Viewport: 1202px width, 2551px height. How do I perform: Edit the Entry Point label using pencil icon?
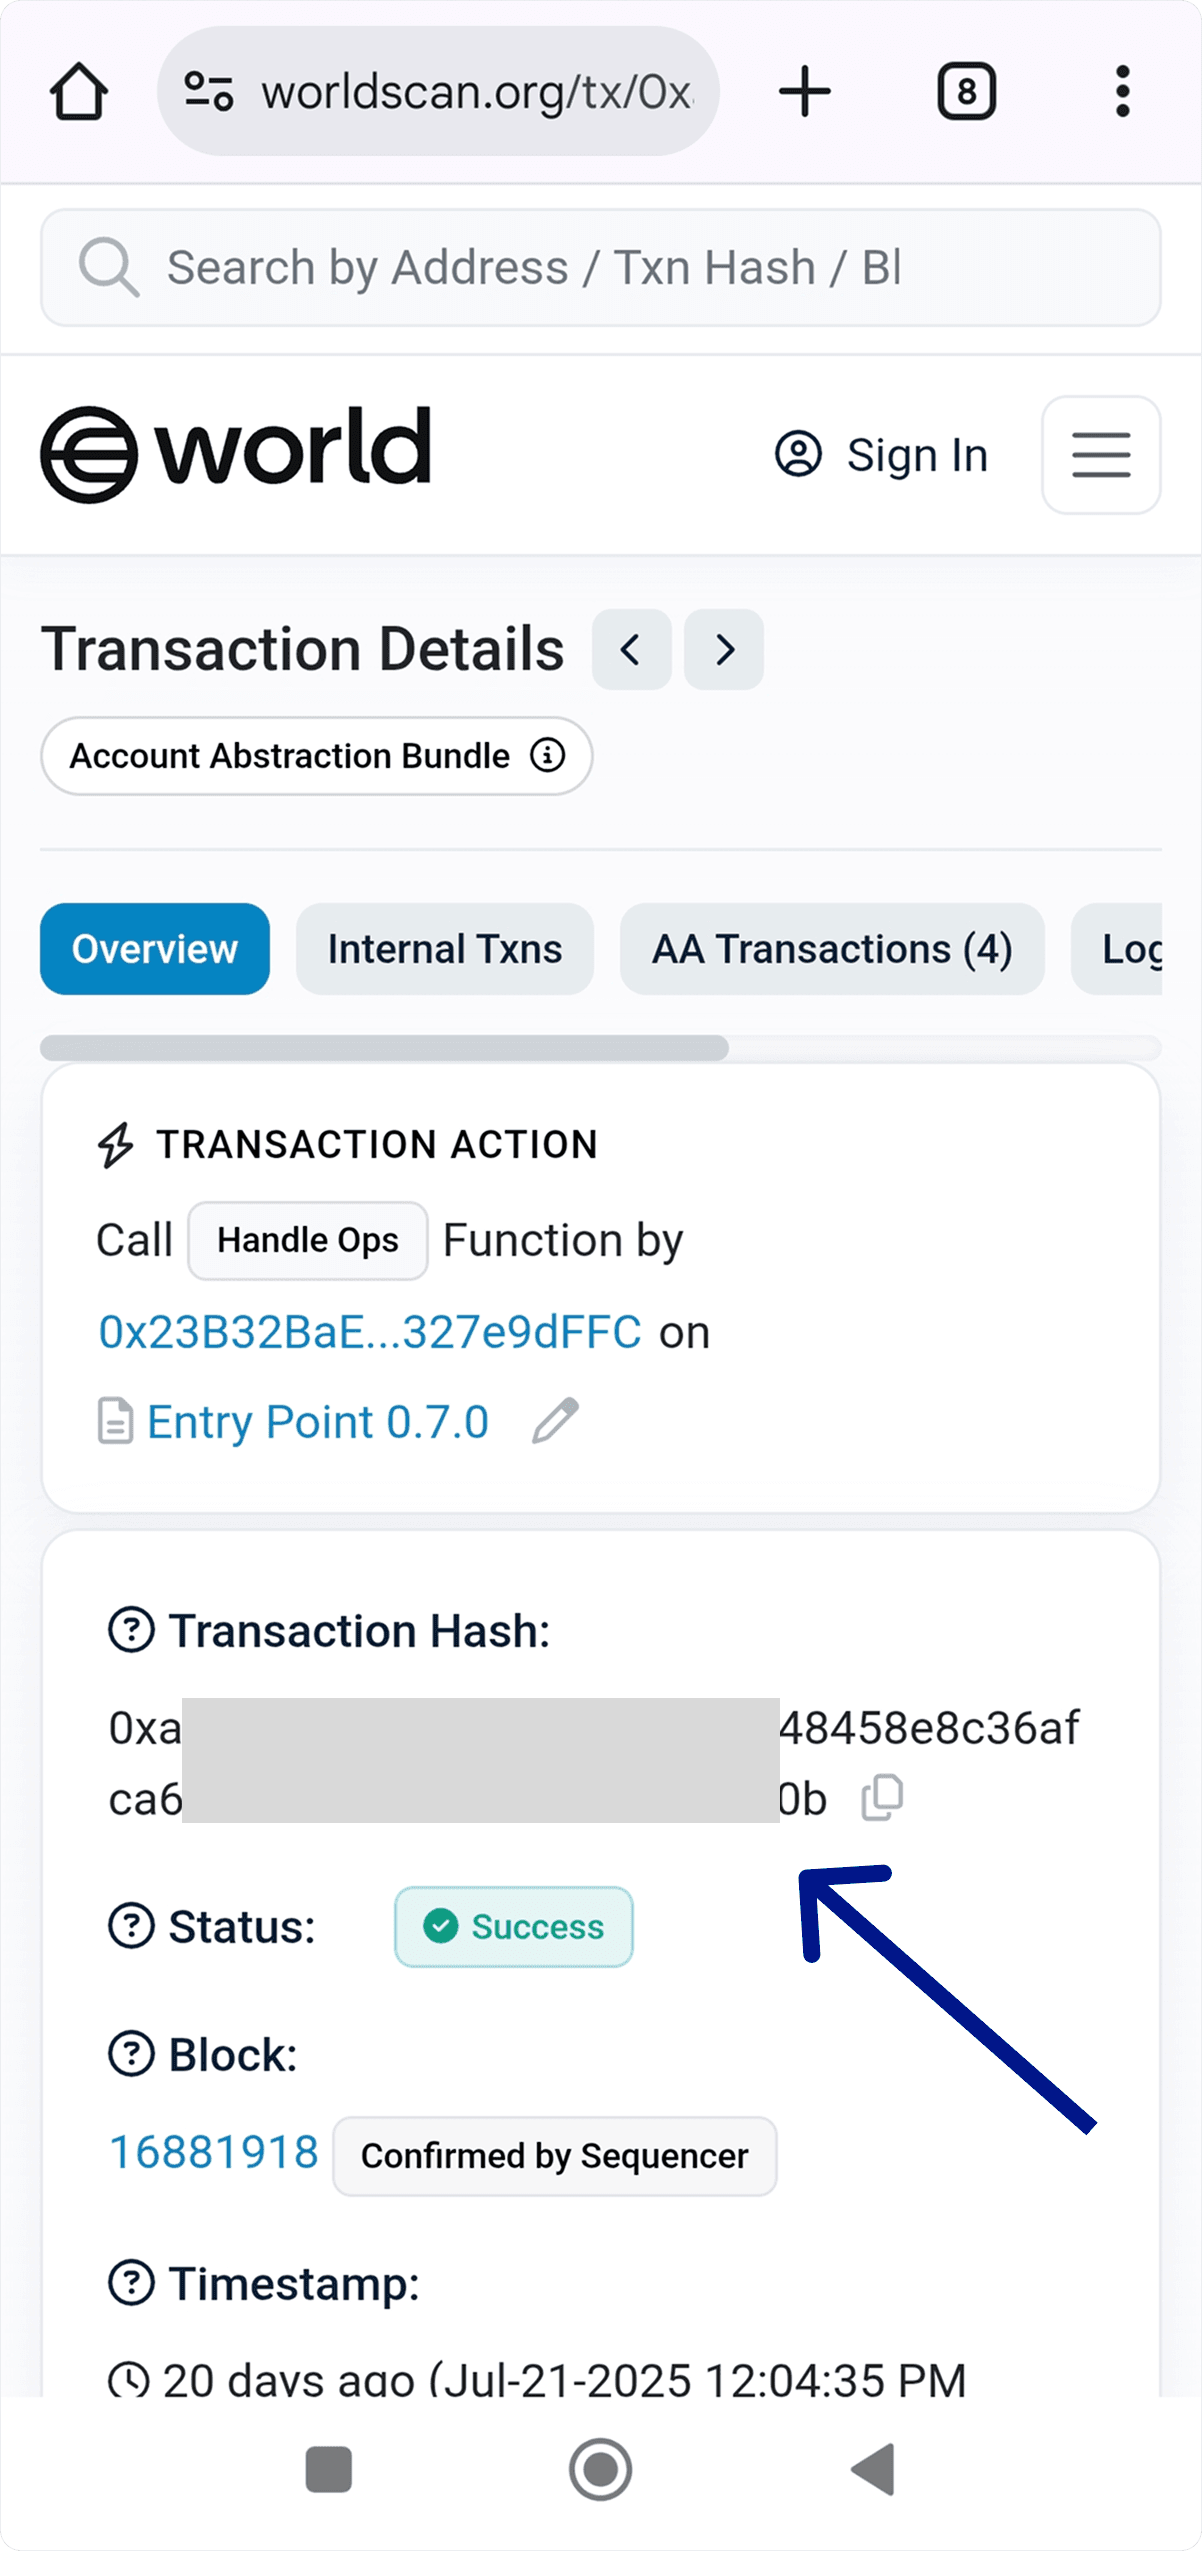pos(556,1420)
